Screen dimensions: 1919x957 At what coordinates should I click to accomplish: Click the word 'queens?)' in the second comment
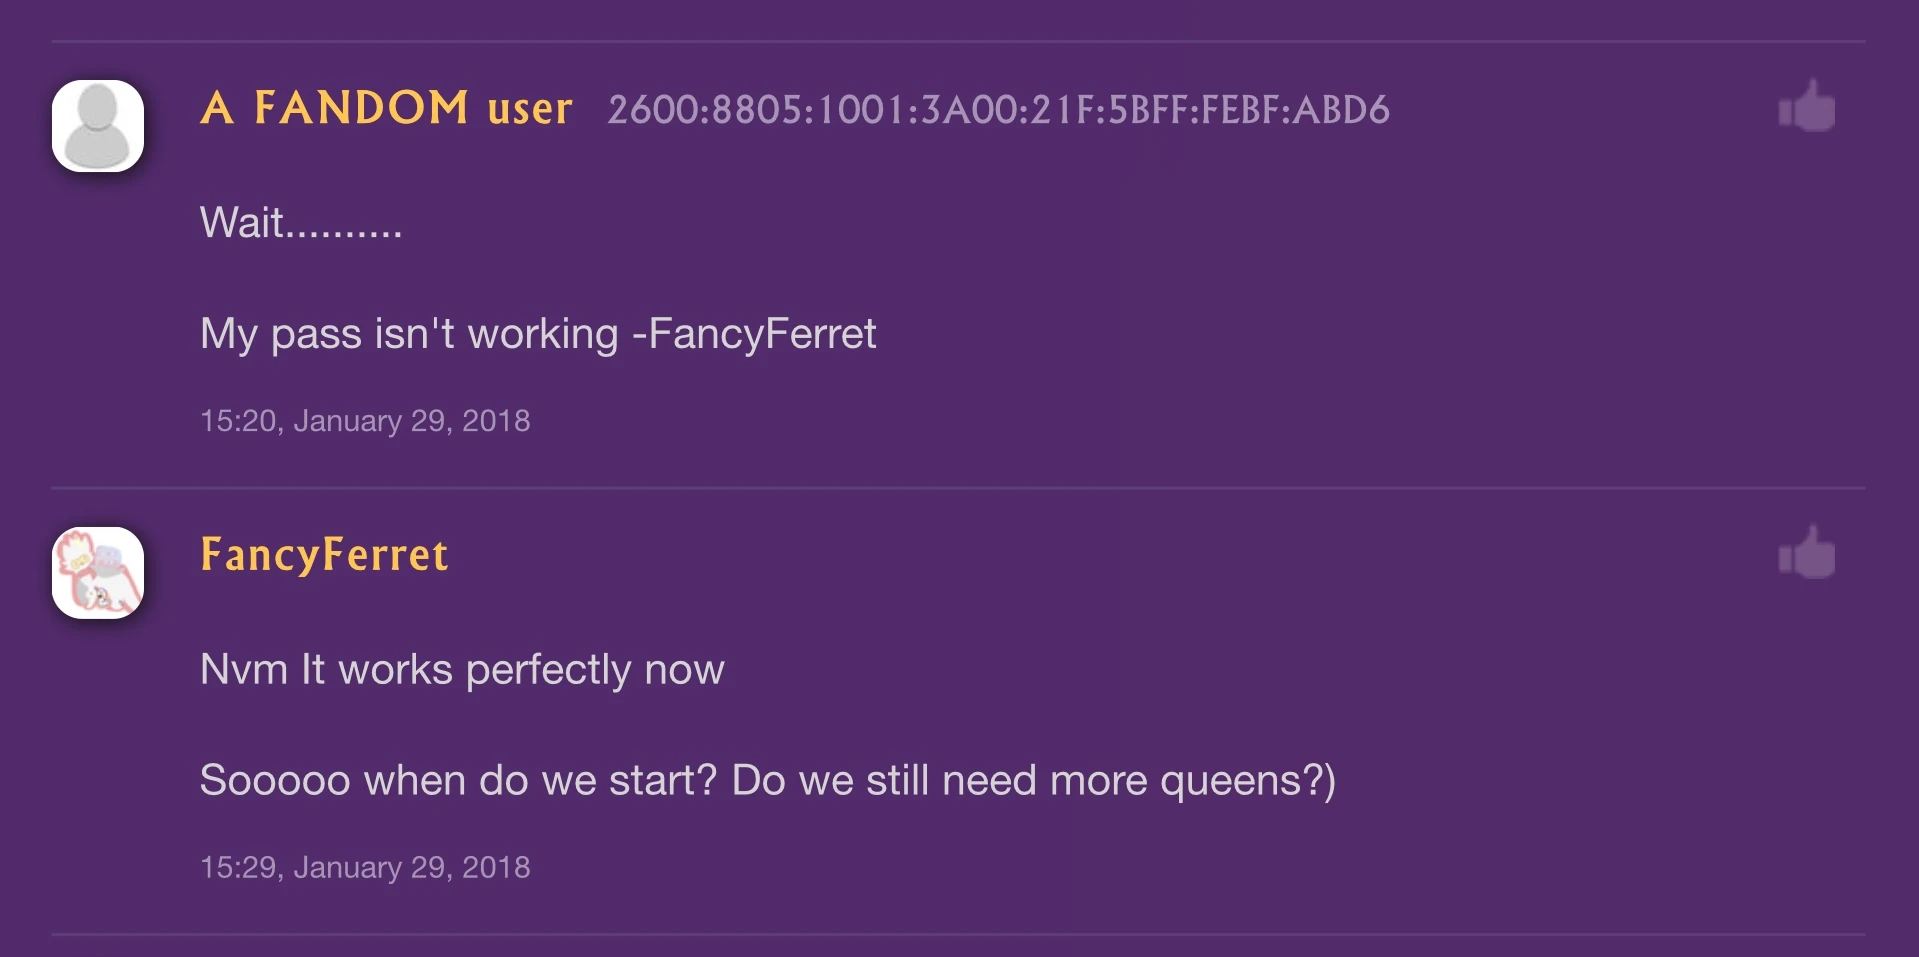(x=1247, y=781)
